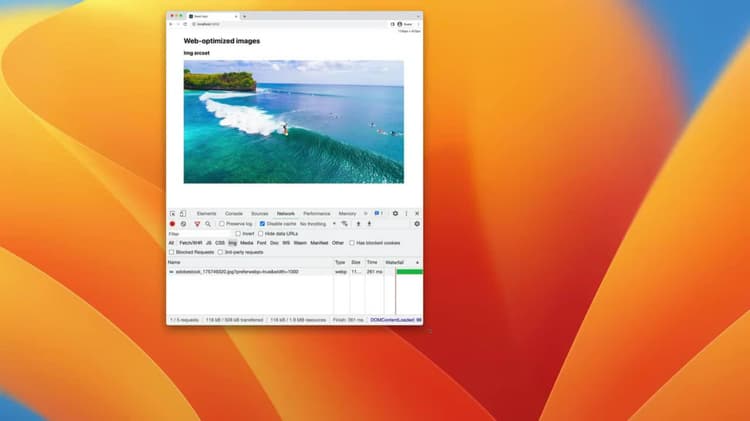The height and width of the screenshot is (421, 750).
Task: Click the surfing ocean image
Action: [x=294, y=122]
